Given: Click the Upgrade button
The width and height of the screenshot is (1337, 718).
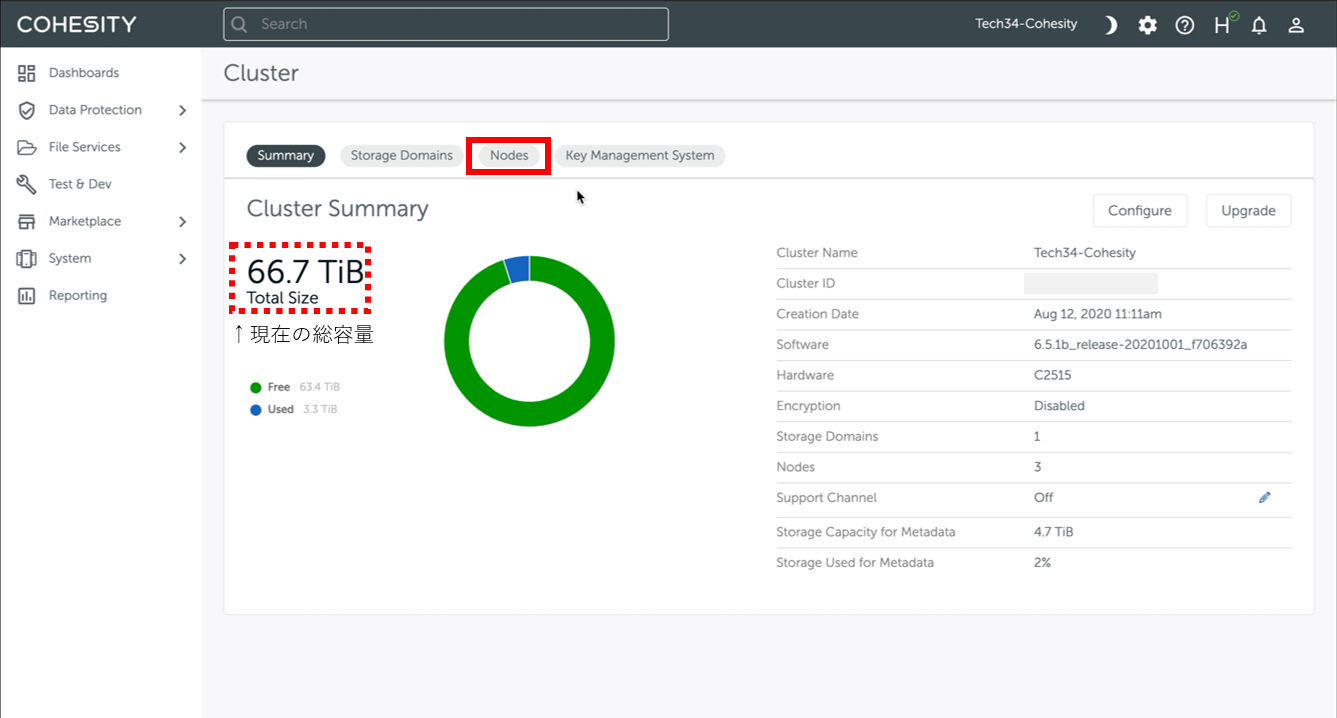Looking at the screenshot, I should point(1249,211).
